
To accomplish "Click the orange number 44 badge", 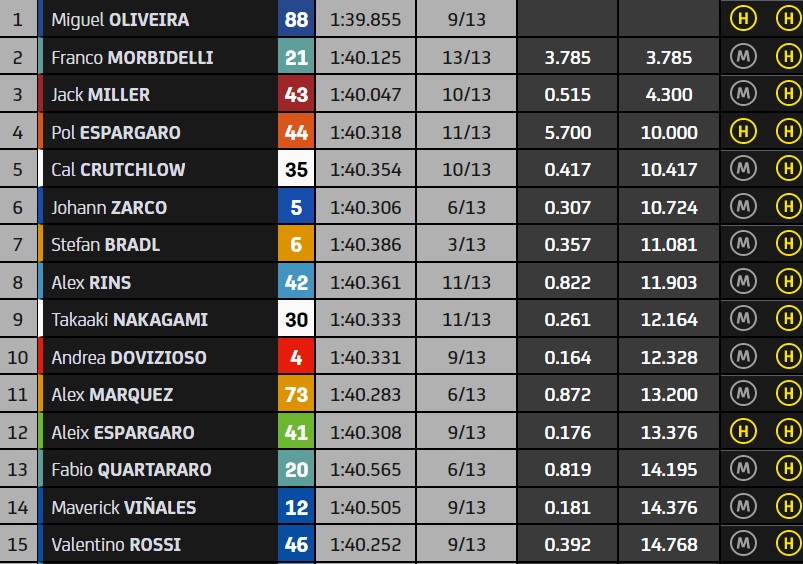I will point(296,132).
